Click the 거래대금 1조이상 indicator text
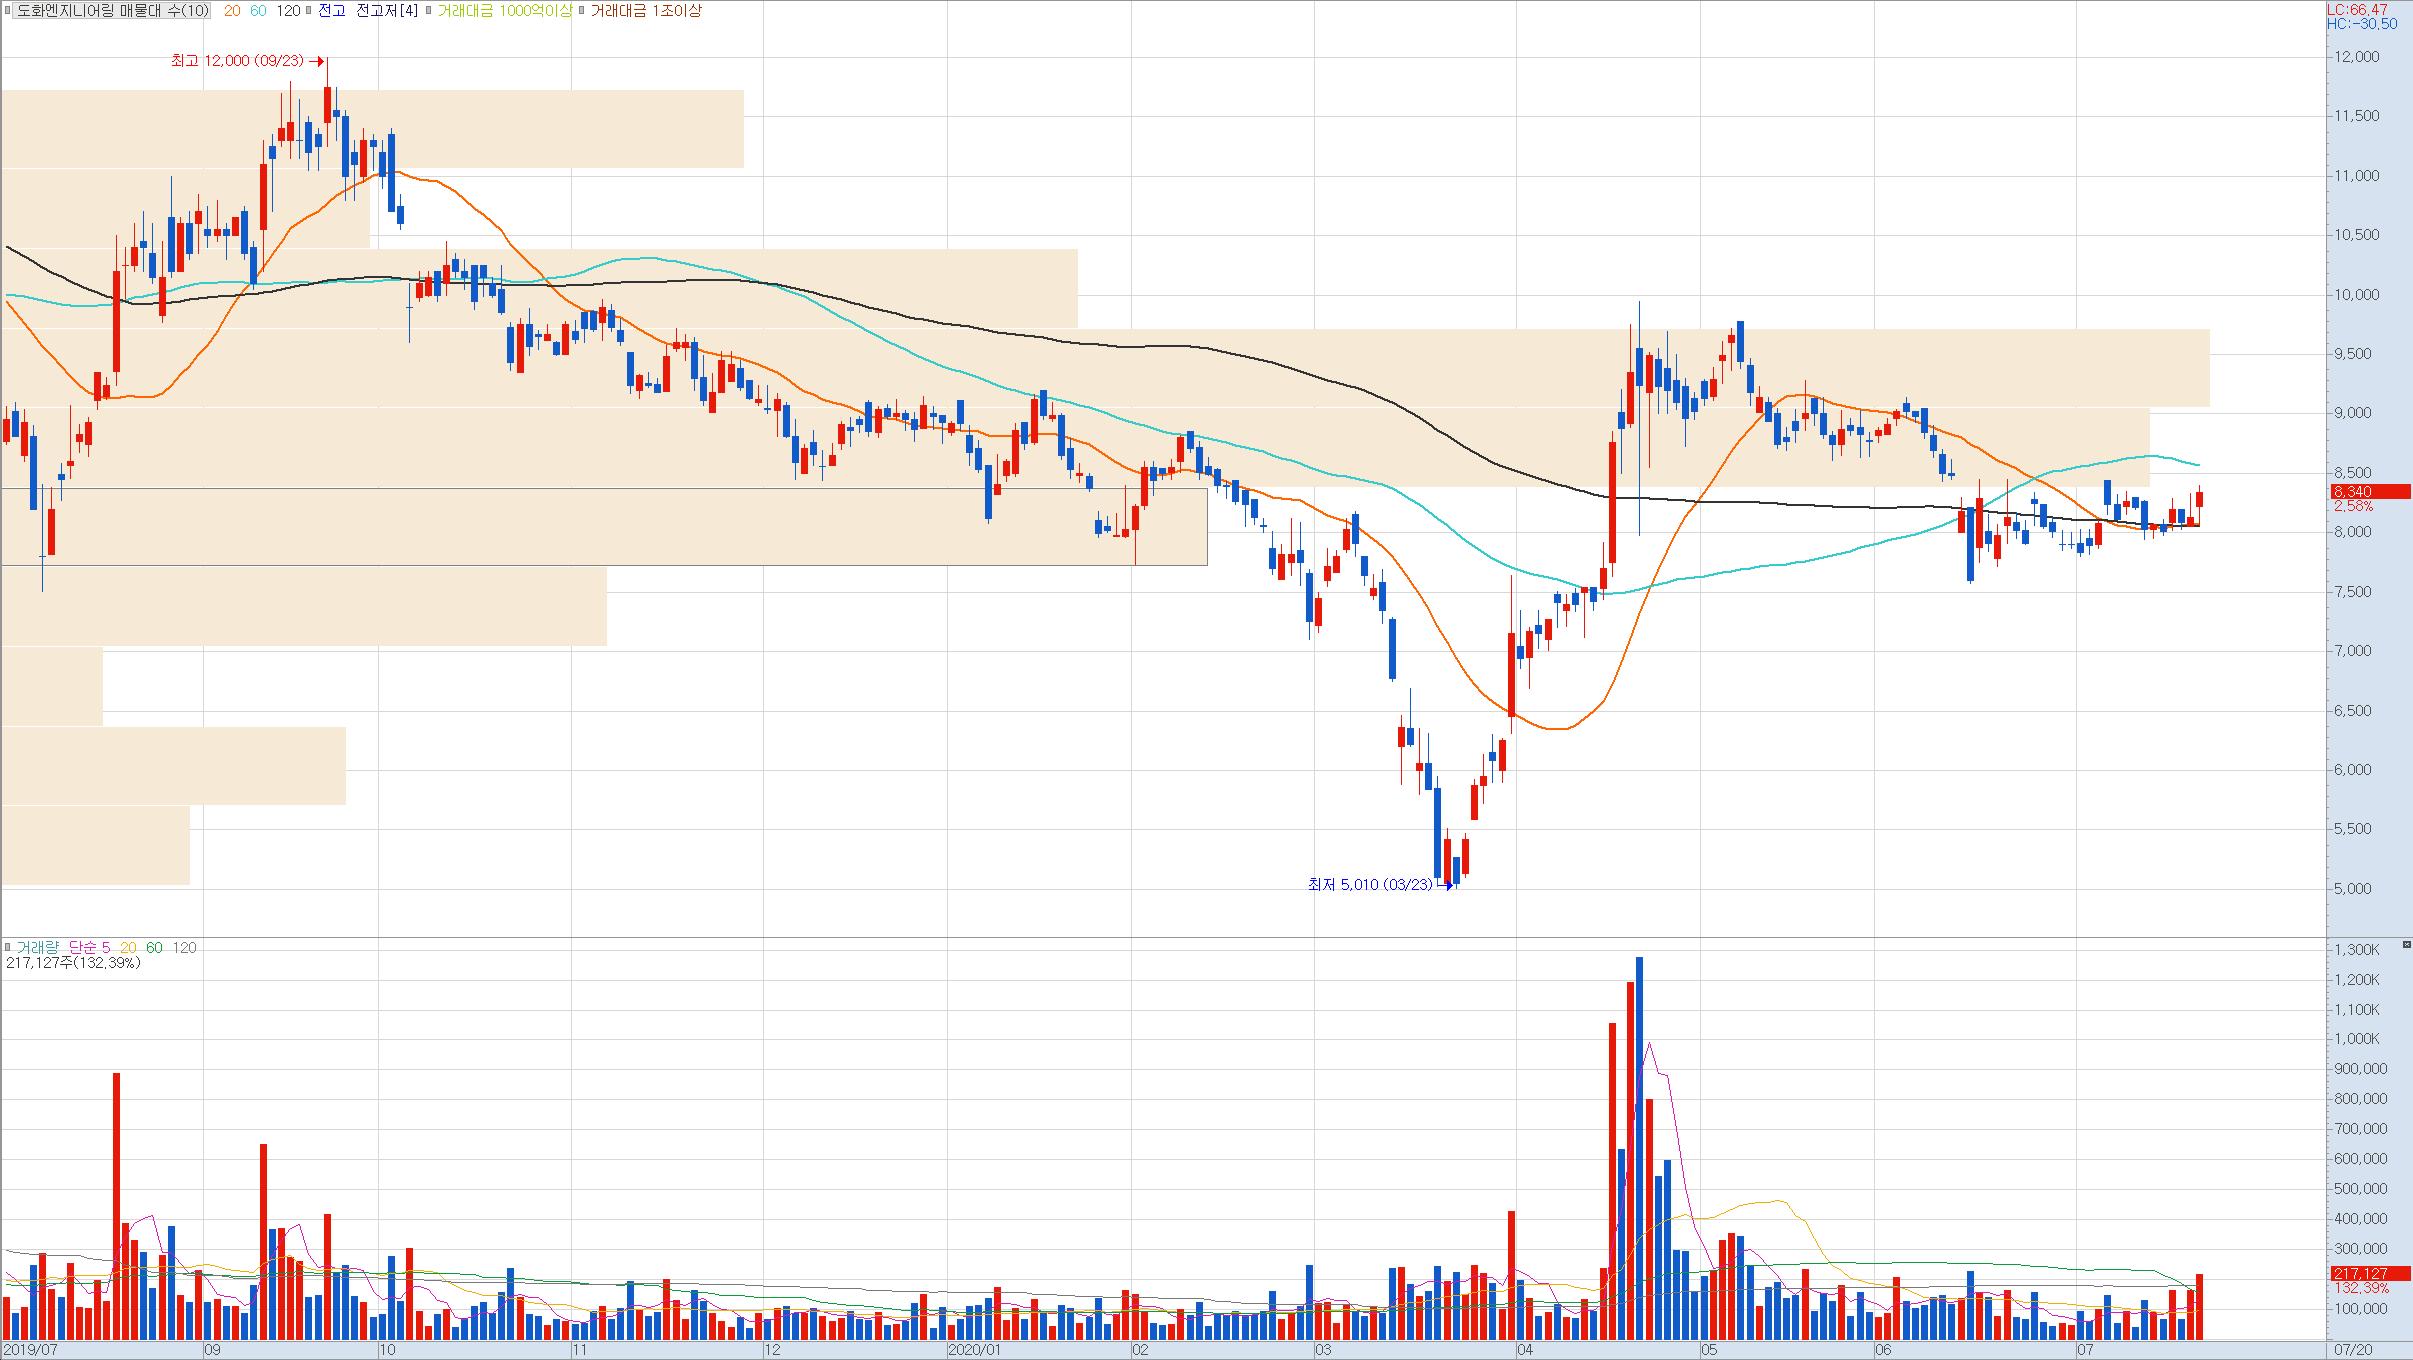The height and width of the screenshot is (1360, 2413). tap(646, 11)
